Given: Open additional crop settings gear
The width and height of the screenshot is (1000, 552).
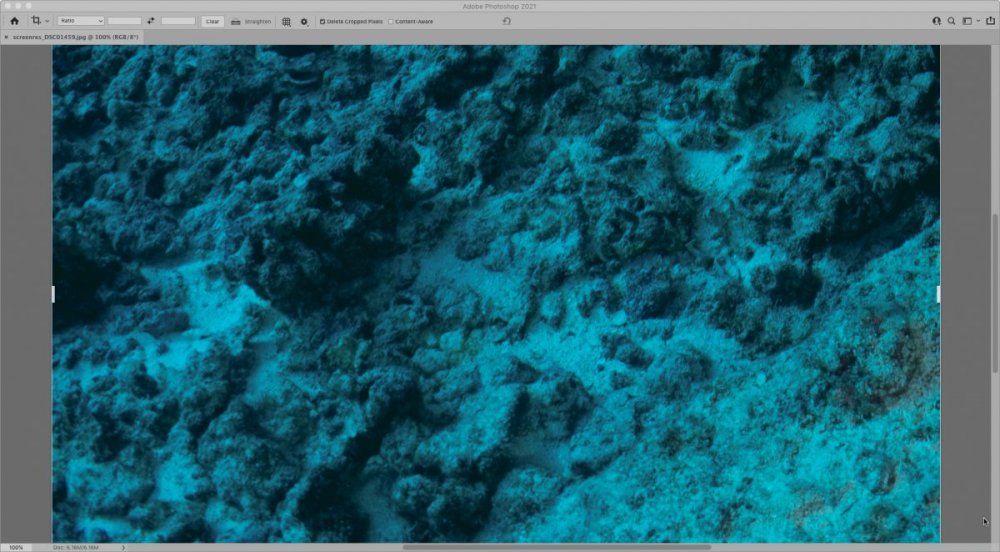Looking at the screenshot, I should pyautogui.click(x=304, y=22).
